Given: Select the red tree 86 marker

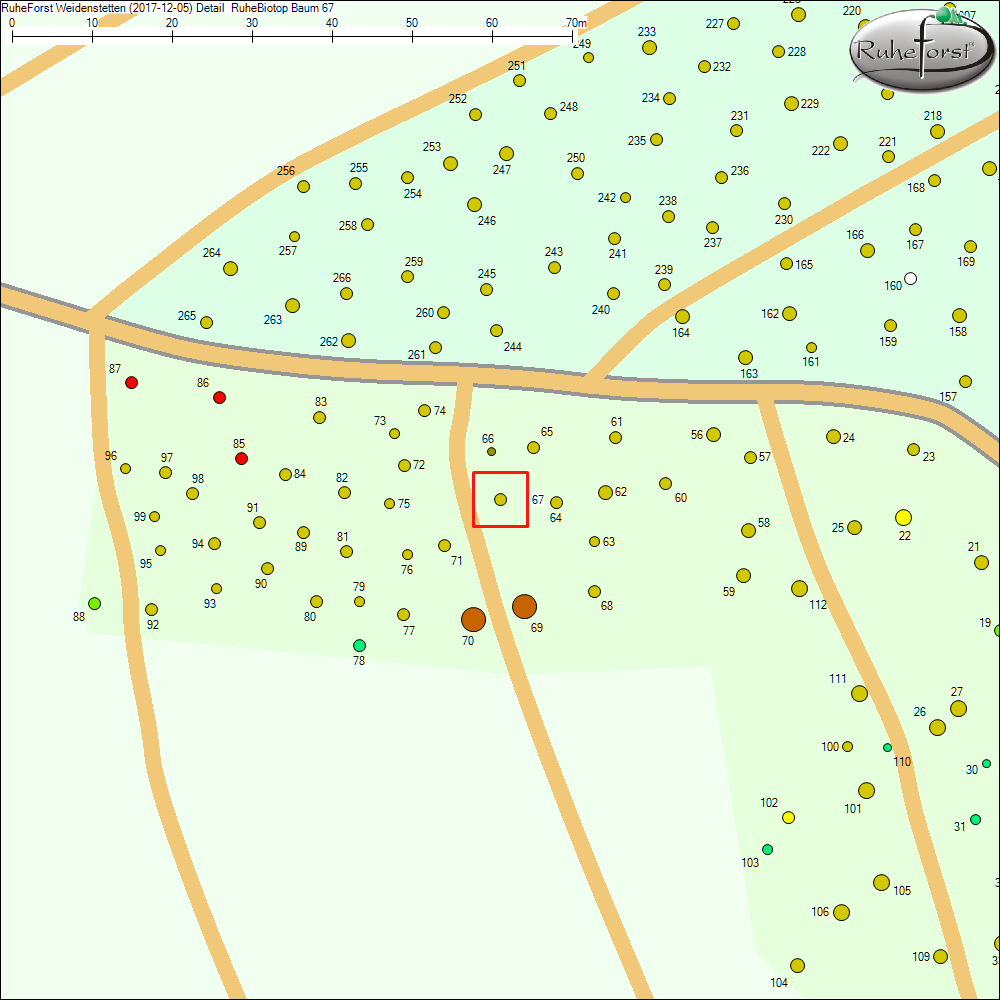Looking at the screenshot, I should click(220, 398).
